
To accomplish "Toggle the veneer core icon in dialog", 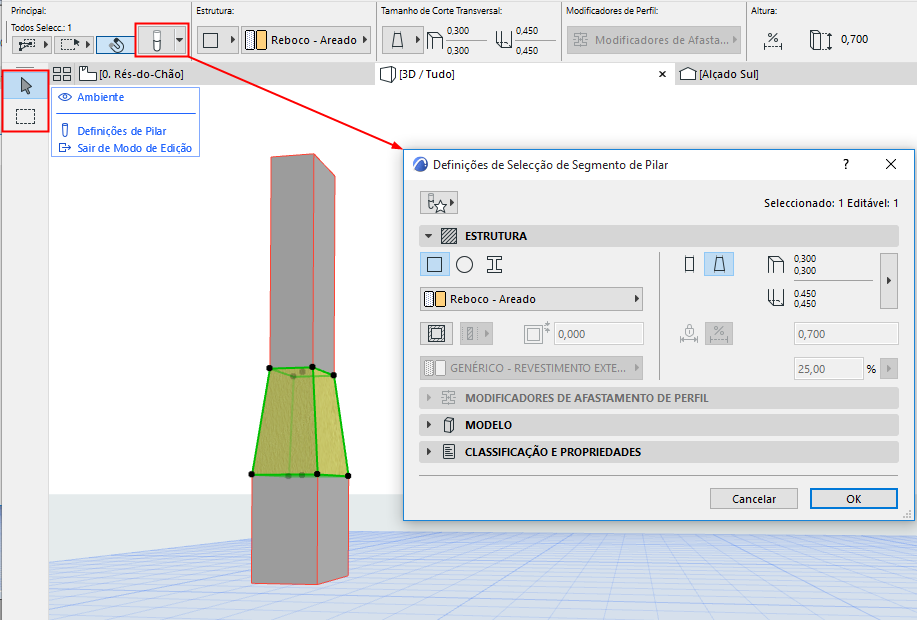I will point(436,333).
